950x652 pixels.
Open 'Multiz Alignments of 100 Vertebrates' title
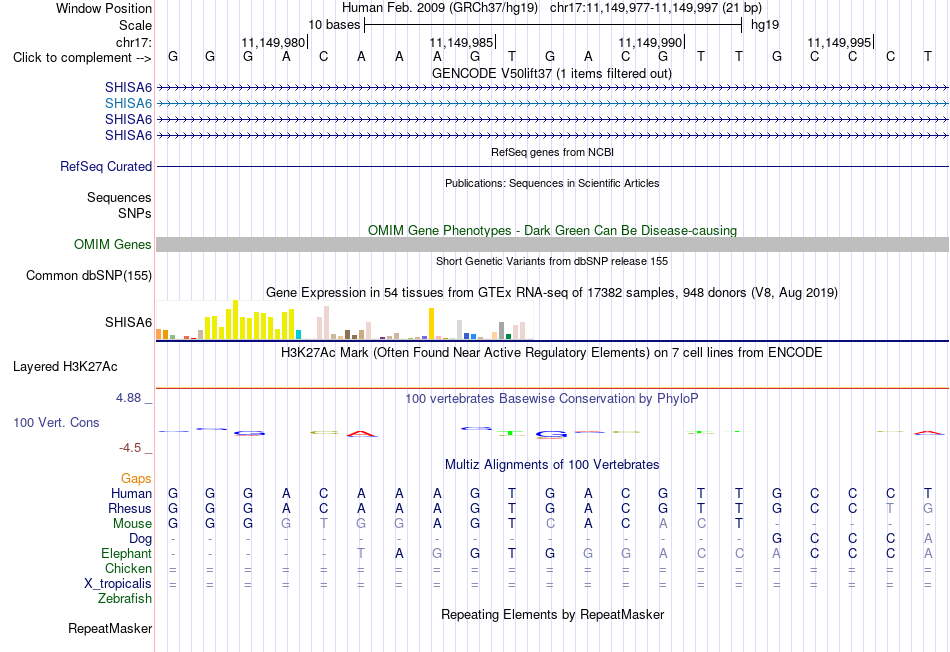click(552, 465)
